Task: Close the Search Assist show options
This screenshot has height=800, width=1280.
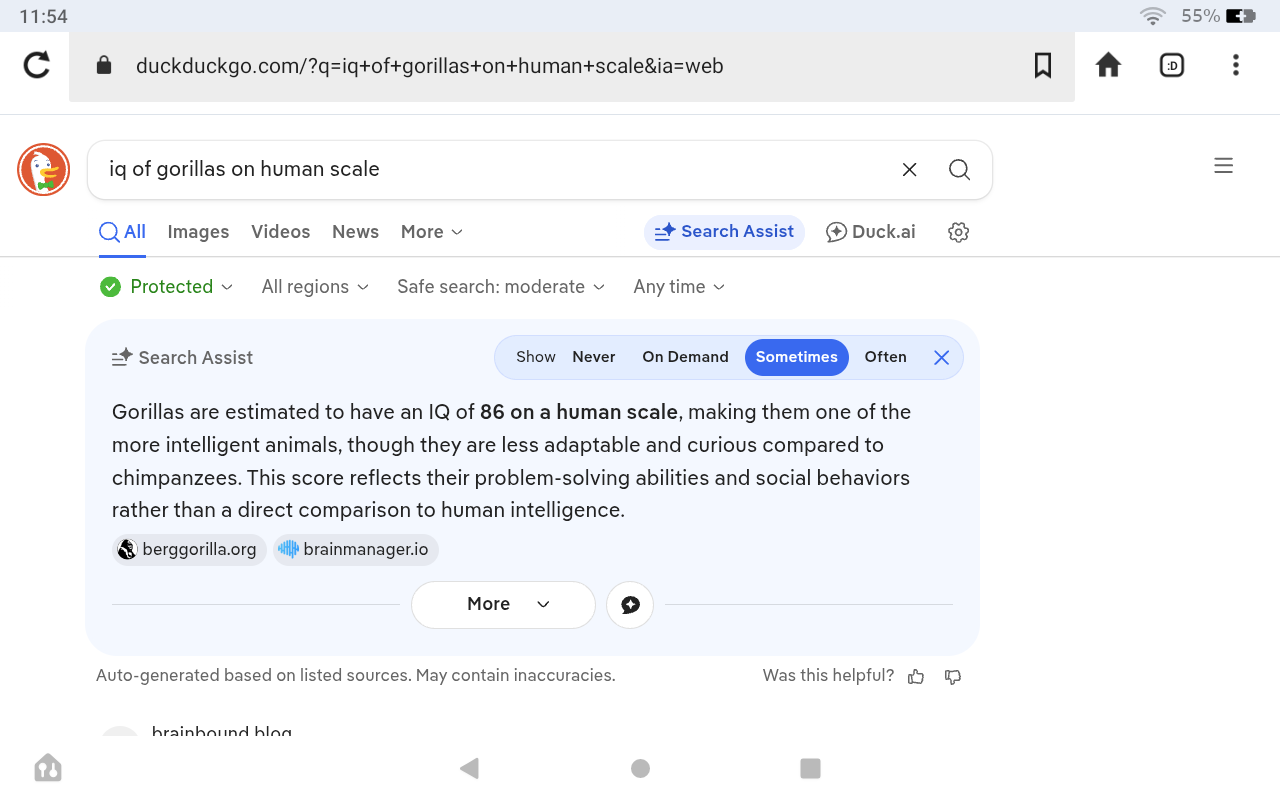Action: [941, 357]
